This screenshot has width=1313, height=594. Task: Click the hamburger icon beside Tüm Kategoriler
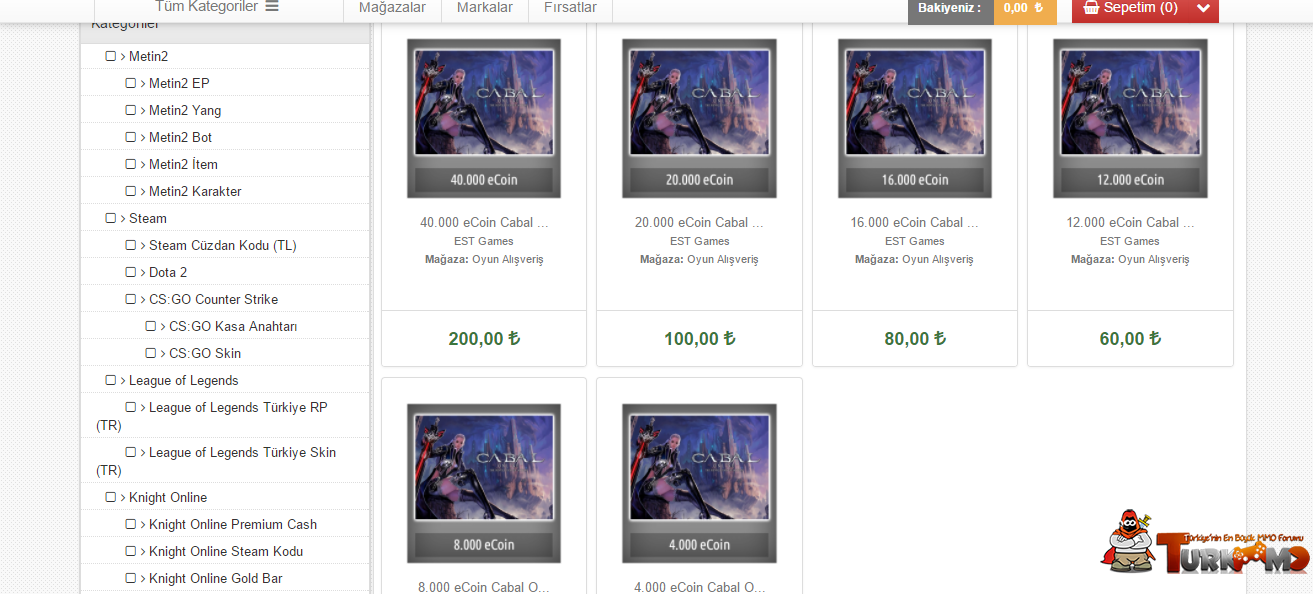(272, 7)
